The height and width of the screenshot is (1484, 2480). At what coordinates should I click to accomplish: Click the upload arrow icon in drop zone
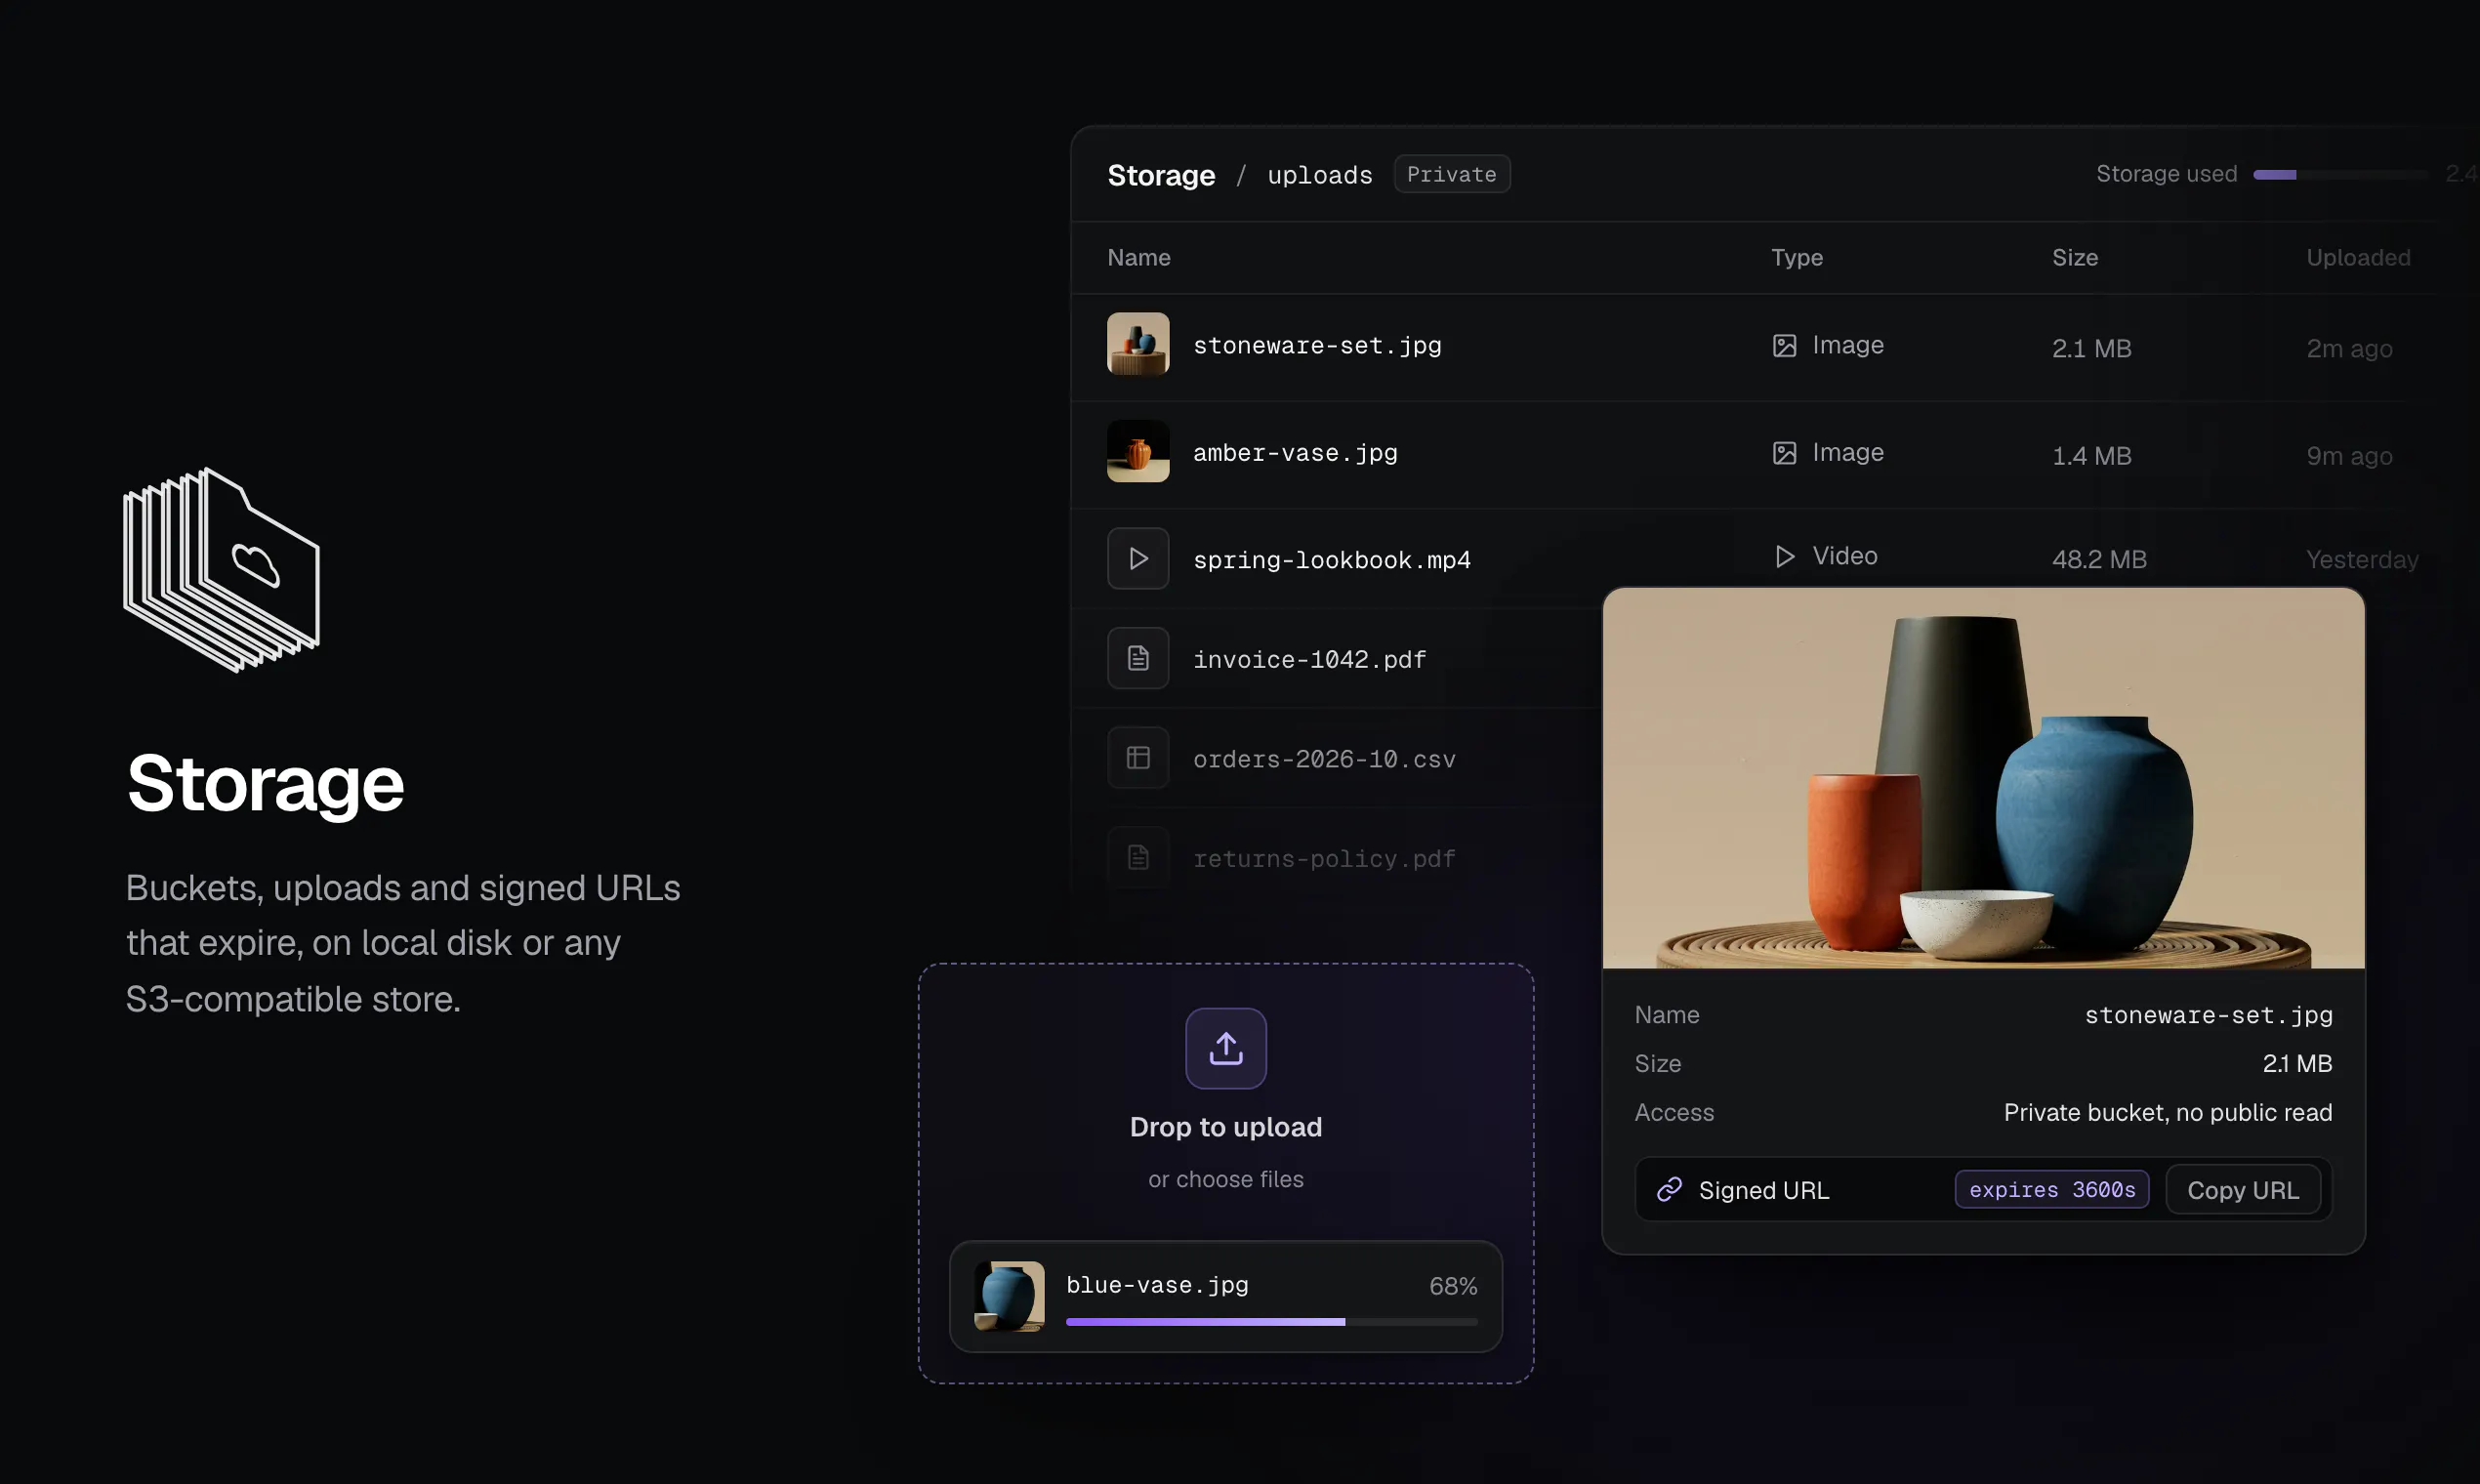[1226, 1048]
